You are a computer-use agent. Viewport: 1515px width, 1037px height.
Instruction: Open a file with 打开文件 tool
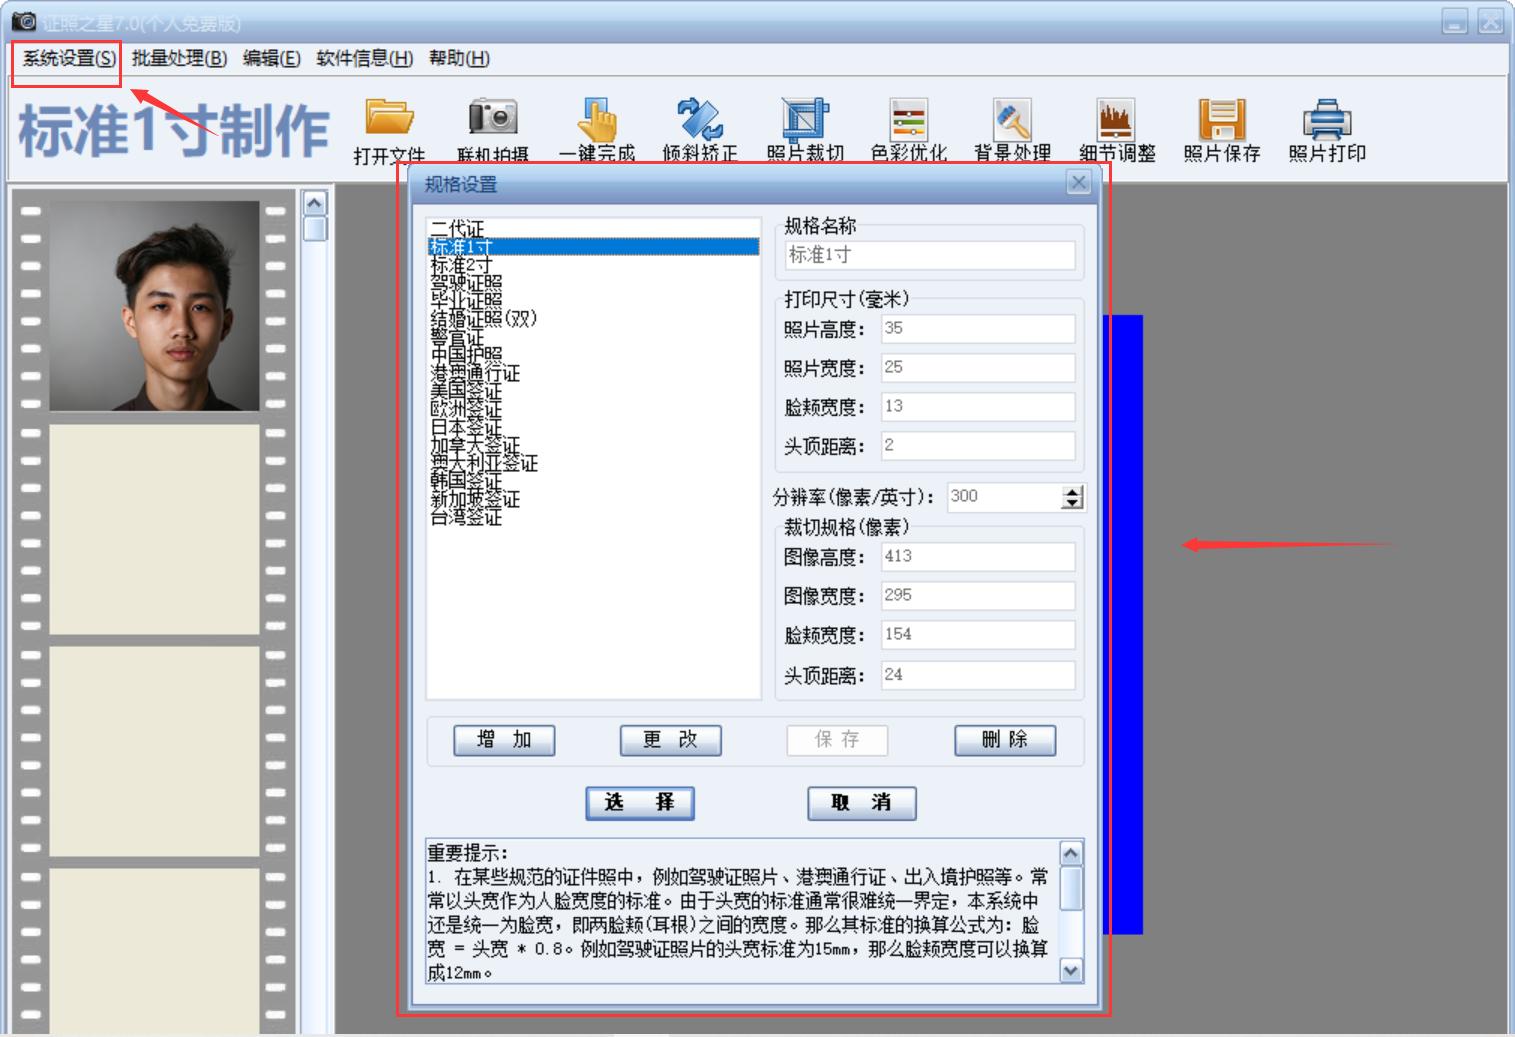tap(390, 125)
